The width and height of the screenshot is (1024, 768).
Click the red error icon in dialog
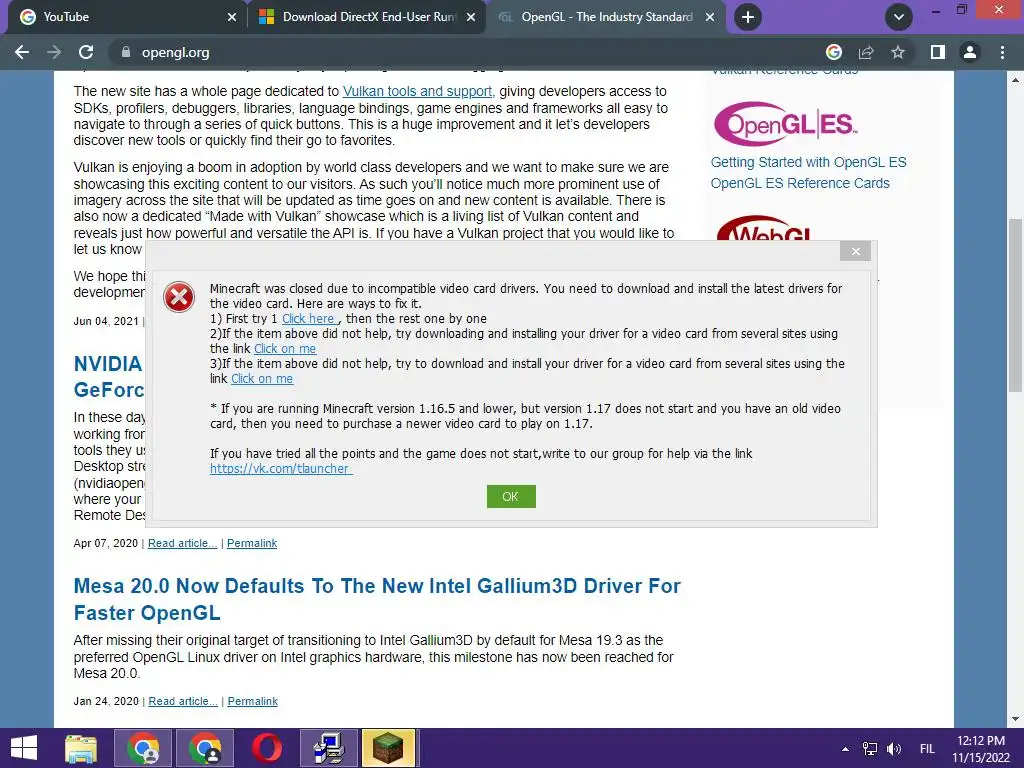tap(179, 298)
